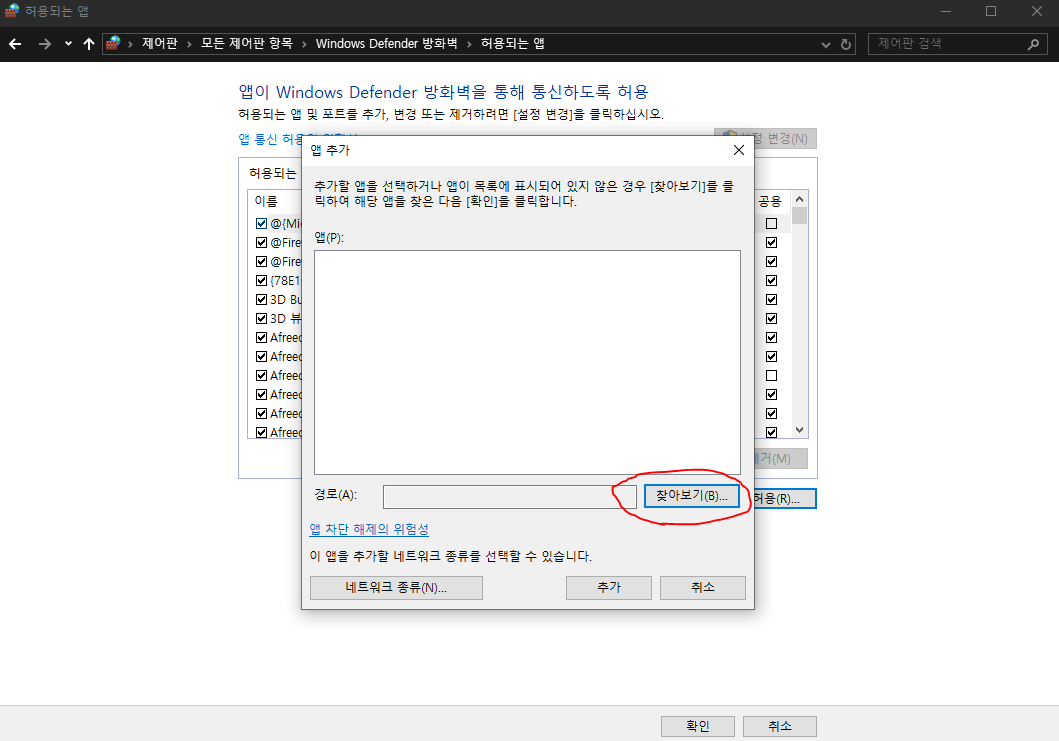Click the up arrow to parent folder
Image resolution: width=1059 pixels, height=741 pixels.
[x=89, y=43]
